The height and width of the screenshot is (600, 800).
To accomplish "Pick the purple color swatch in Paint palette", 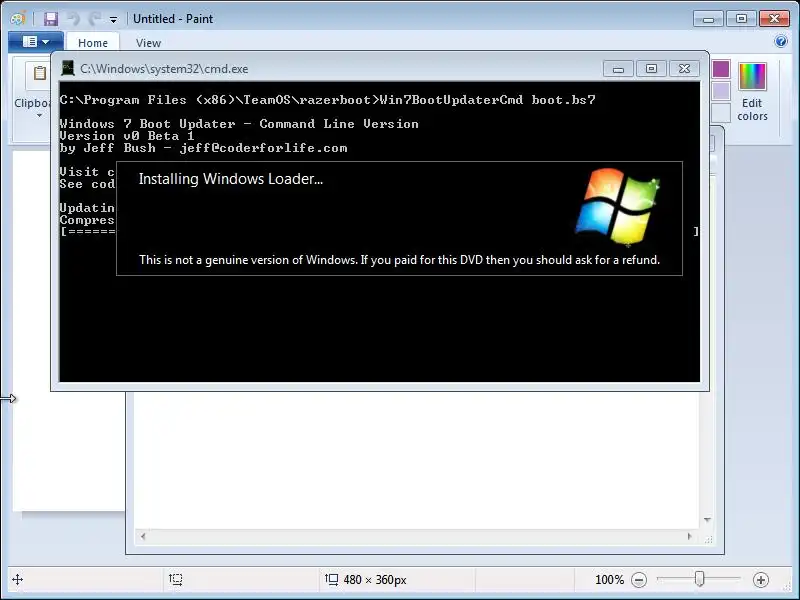I will click(721, 69).
